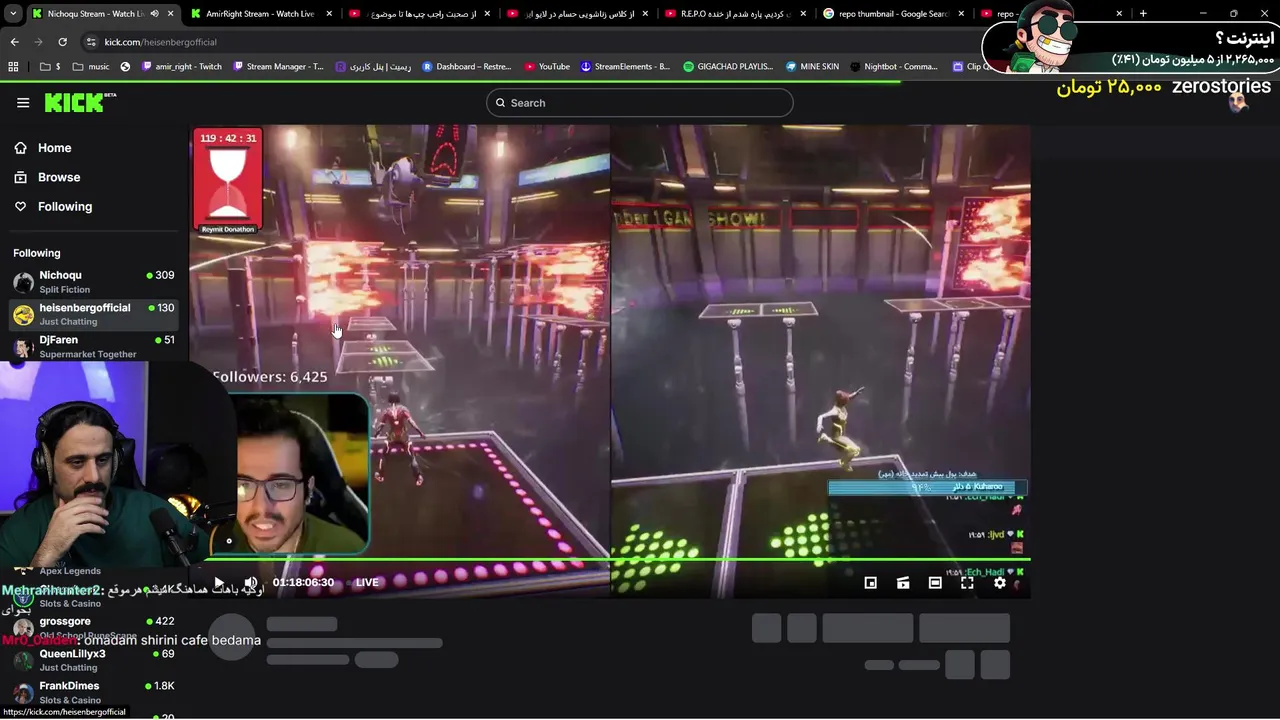Go back in browser
Viewport: 1280px width, 720px height.
pos(14,42)
